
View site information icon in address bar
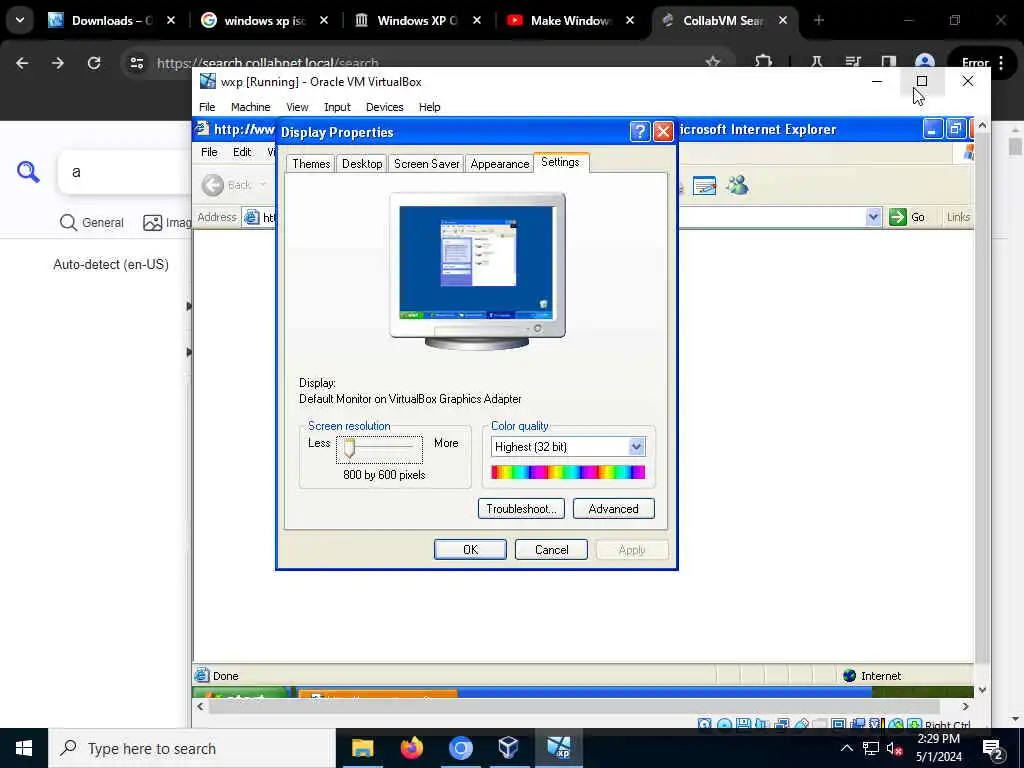coord(136,63)
